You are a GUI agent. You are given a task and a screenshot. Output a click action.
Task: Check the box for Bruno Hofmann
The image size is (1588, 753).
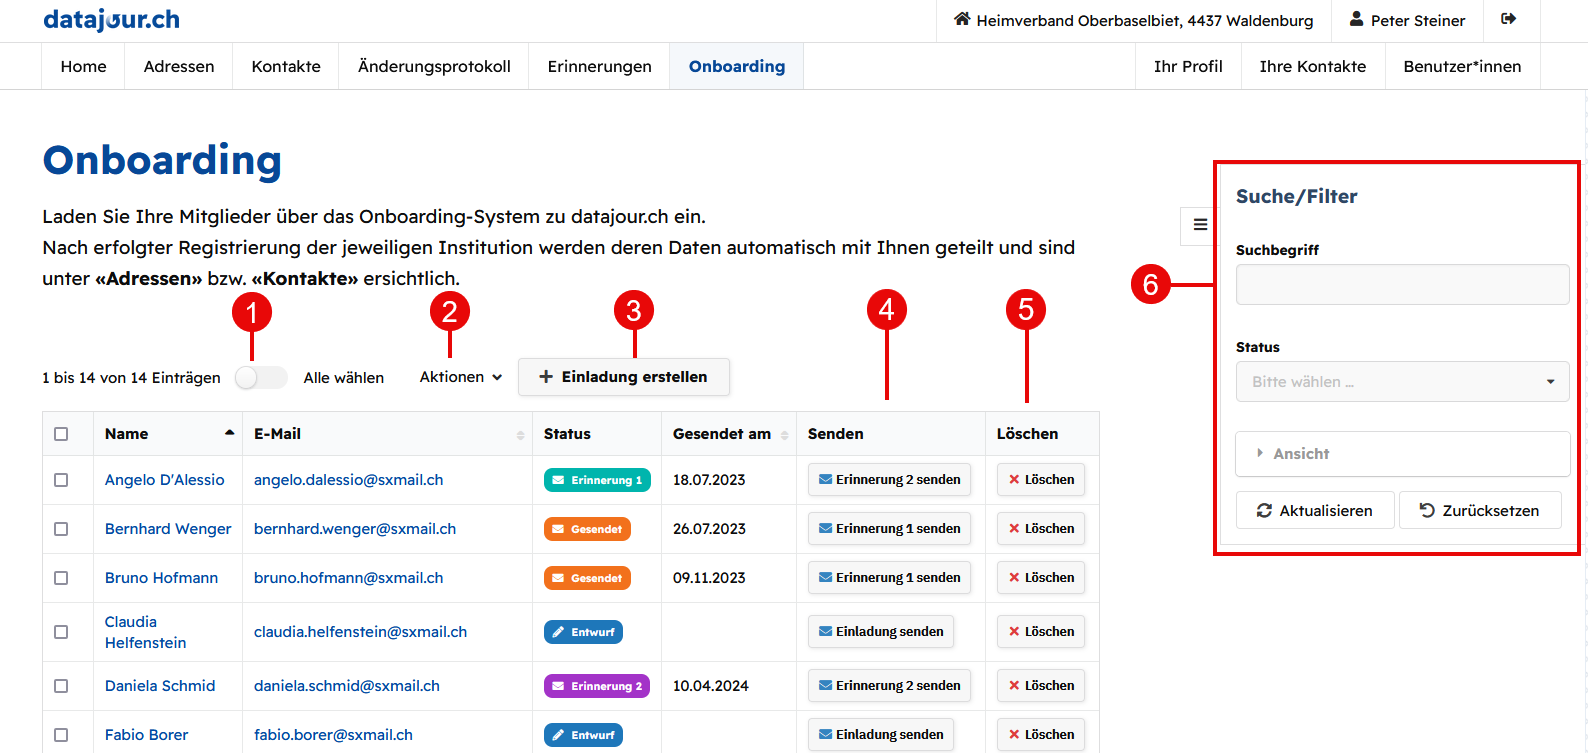pos(61,578)
